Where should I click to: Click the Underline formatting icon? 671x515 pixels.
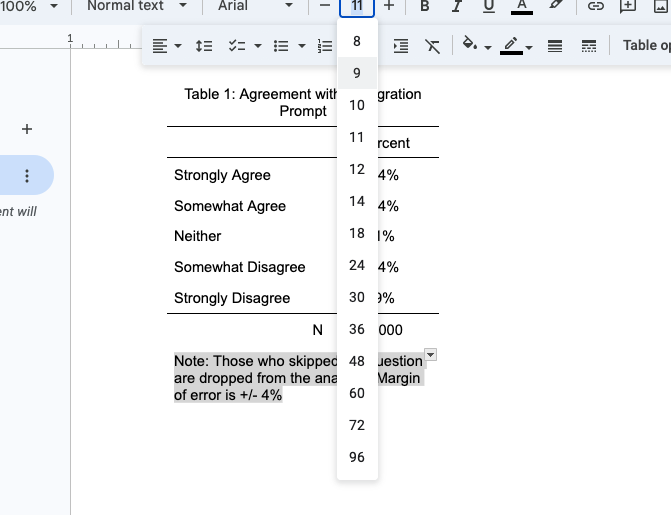point(488,6)
